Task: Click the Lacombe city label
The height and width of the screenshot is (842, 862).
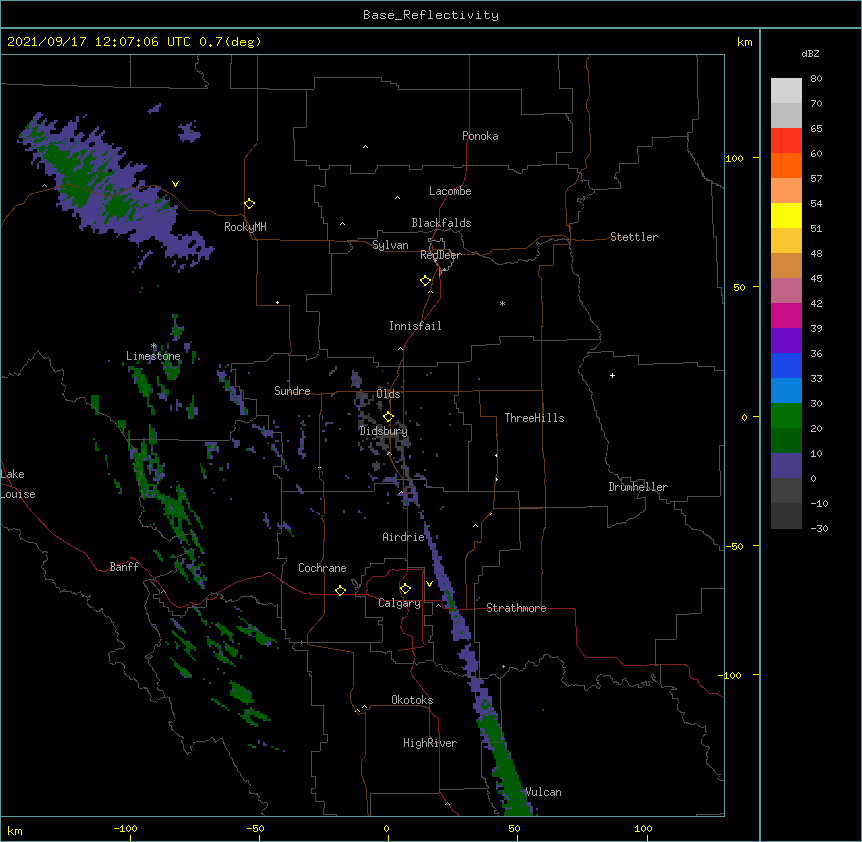Action: (450, 191)
